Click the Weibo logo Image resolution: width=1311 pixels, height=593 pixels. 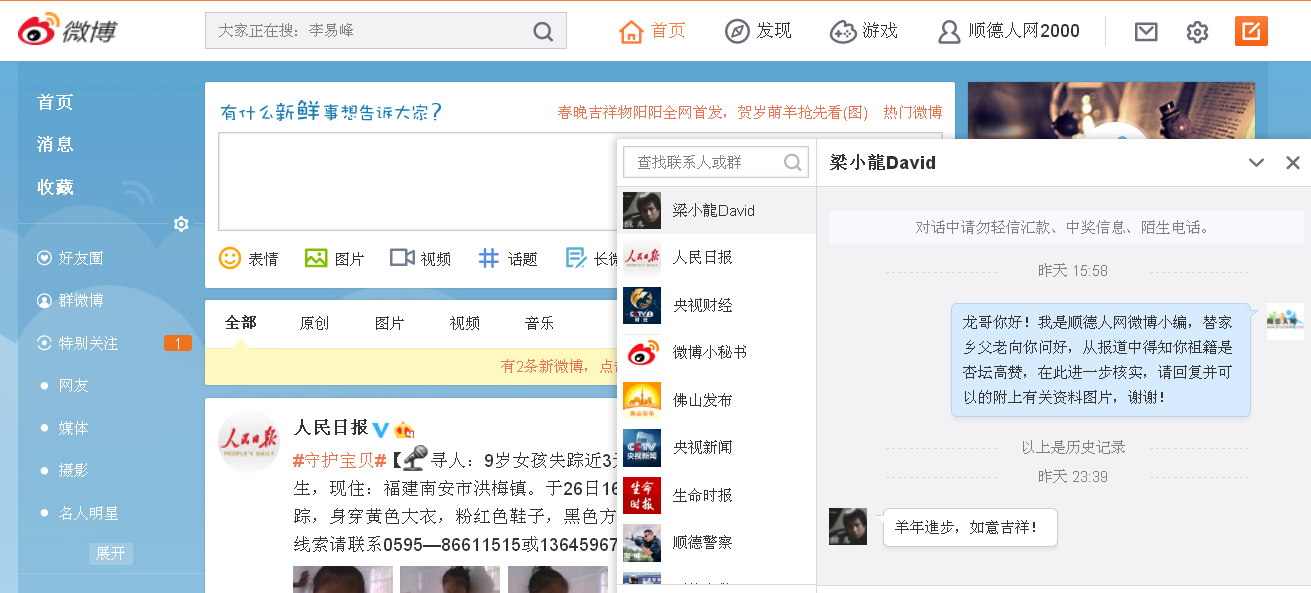[x=67, y=30]
